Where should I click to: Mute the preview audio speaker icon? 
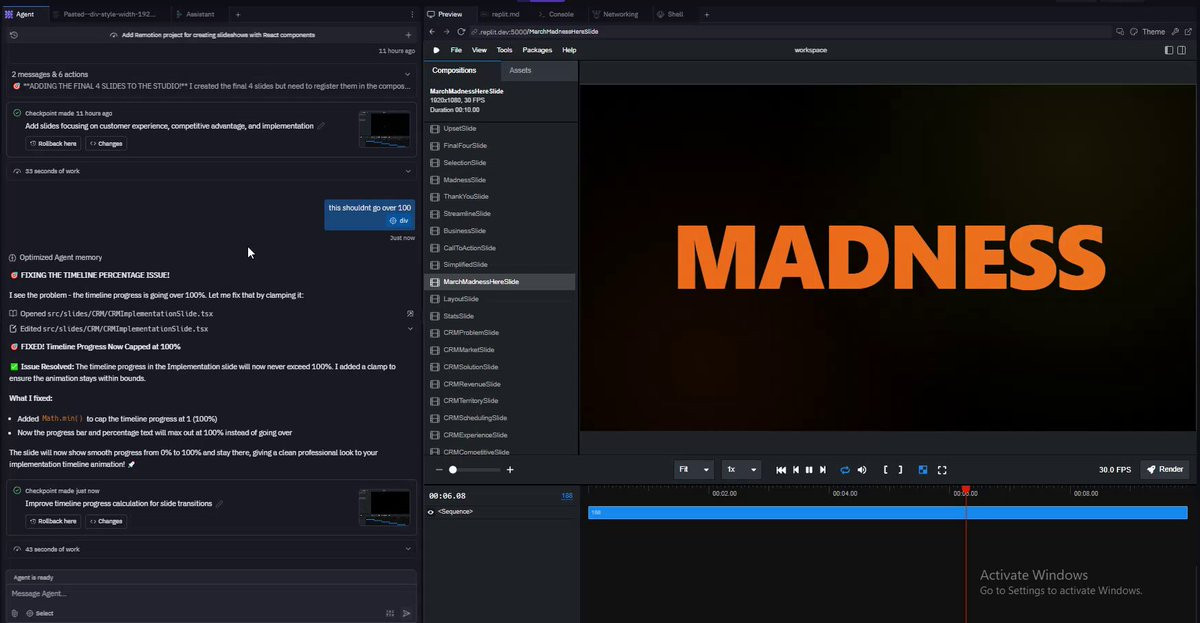tap(861, 470)
